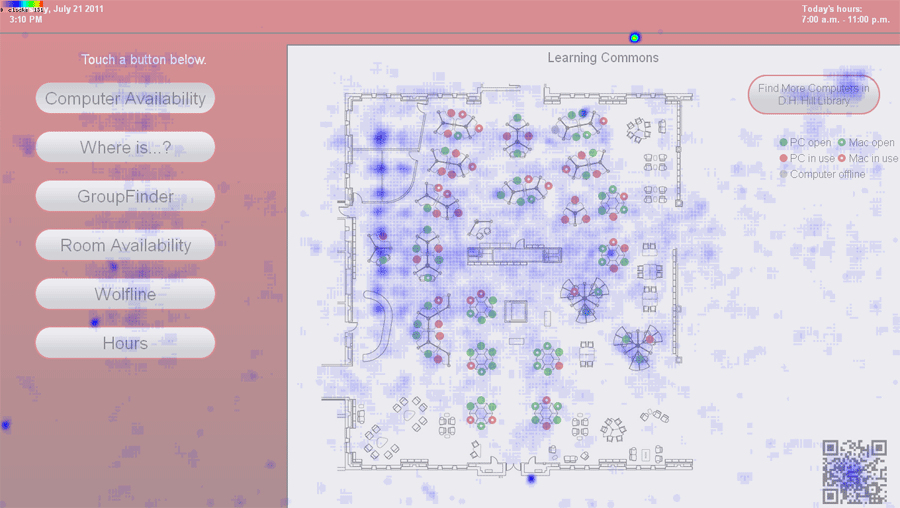Tap the QR code image
Image resolution: width=900 pixels, height=508 pixels.
[855, 471]
